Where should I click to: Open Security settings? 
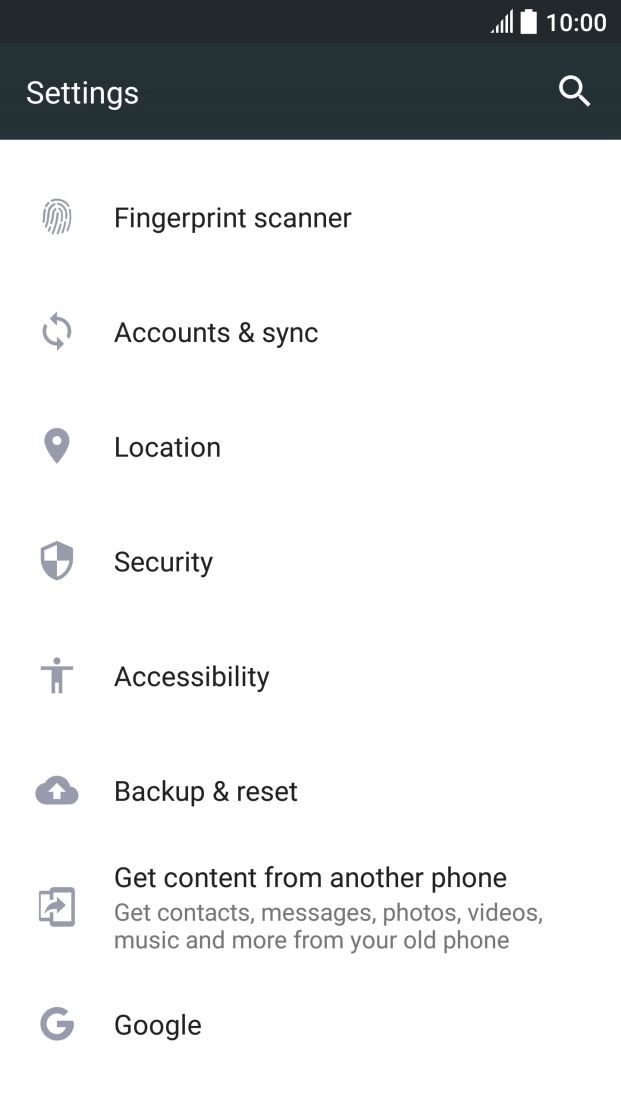163,562
